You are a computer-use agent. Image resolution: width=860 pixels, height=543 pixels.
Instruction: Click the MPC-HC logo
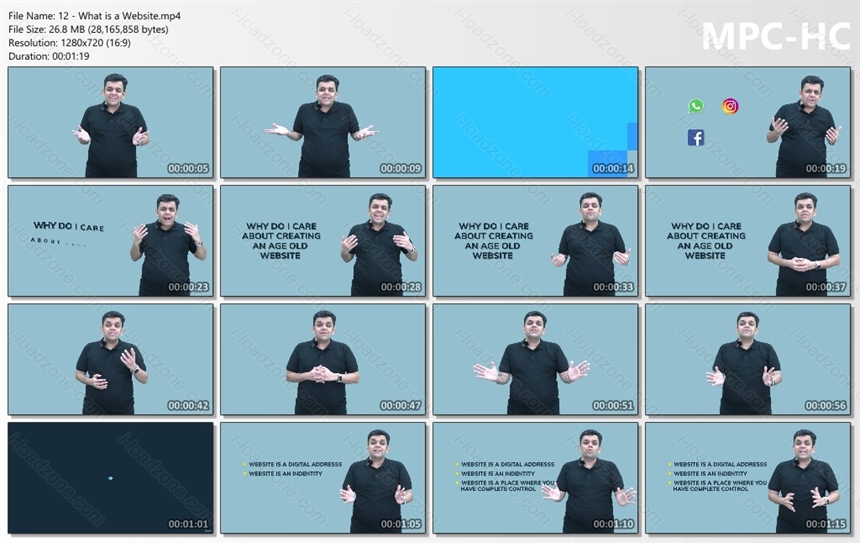coord(776,36)
